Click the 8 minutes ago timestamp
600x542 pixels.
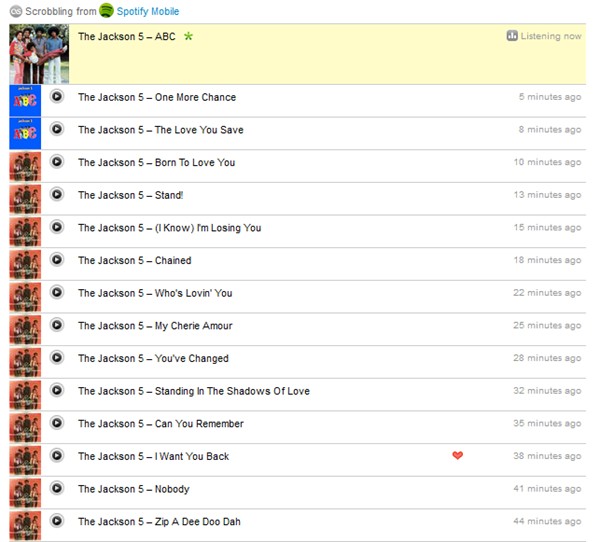(x=550, y=129)
